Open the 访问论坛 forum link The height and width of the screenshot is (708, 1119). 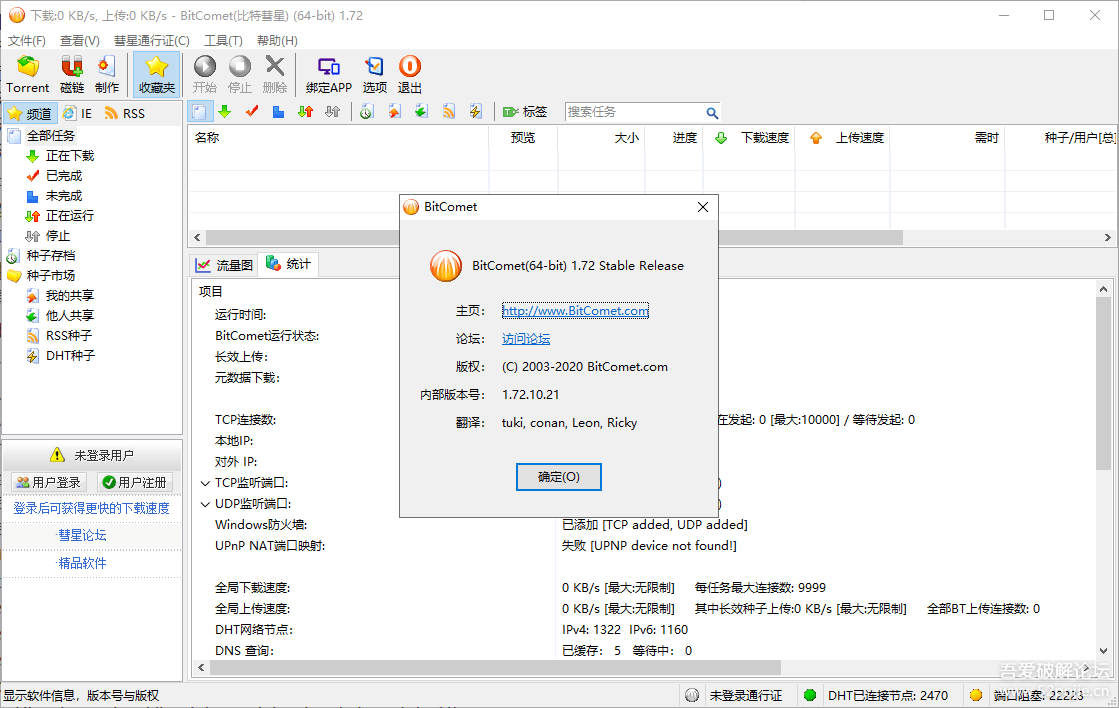click(x=526, y=339)
